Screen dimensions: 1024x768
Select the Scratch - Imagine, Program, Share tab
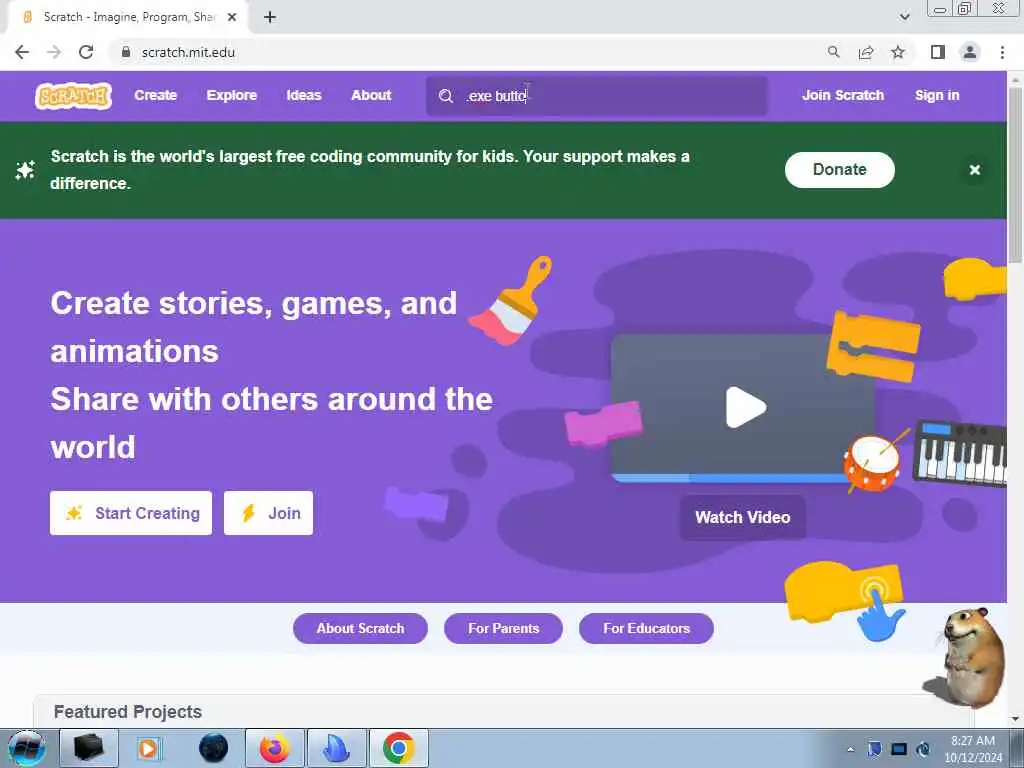point(127,17)
